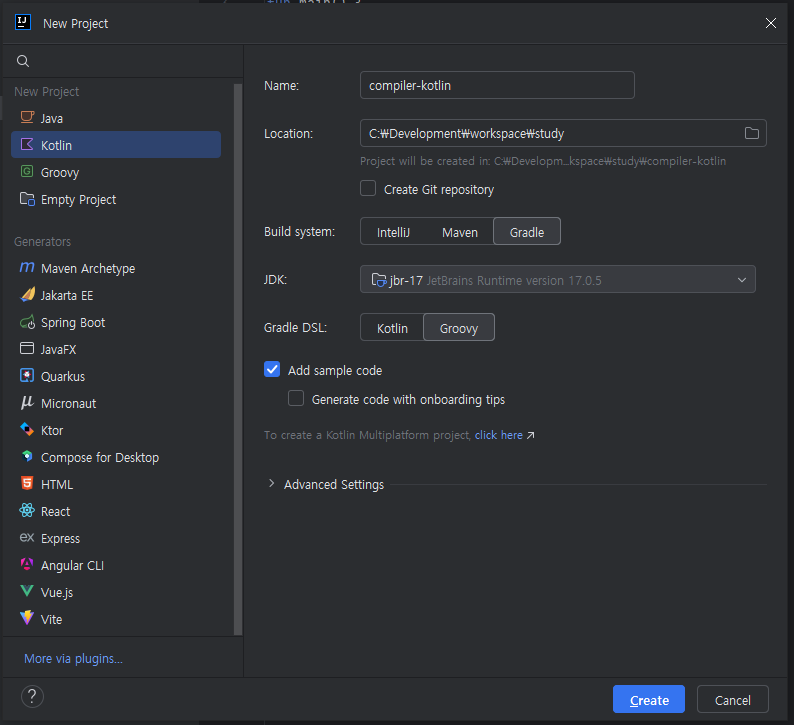This screenshot has height=725, width=794.
Task: Choose React generator label
Action: point(55,511)
